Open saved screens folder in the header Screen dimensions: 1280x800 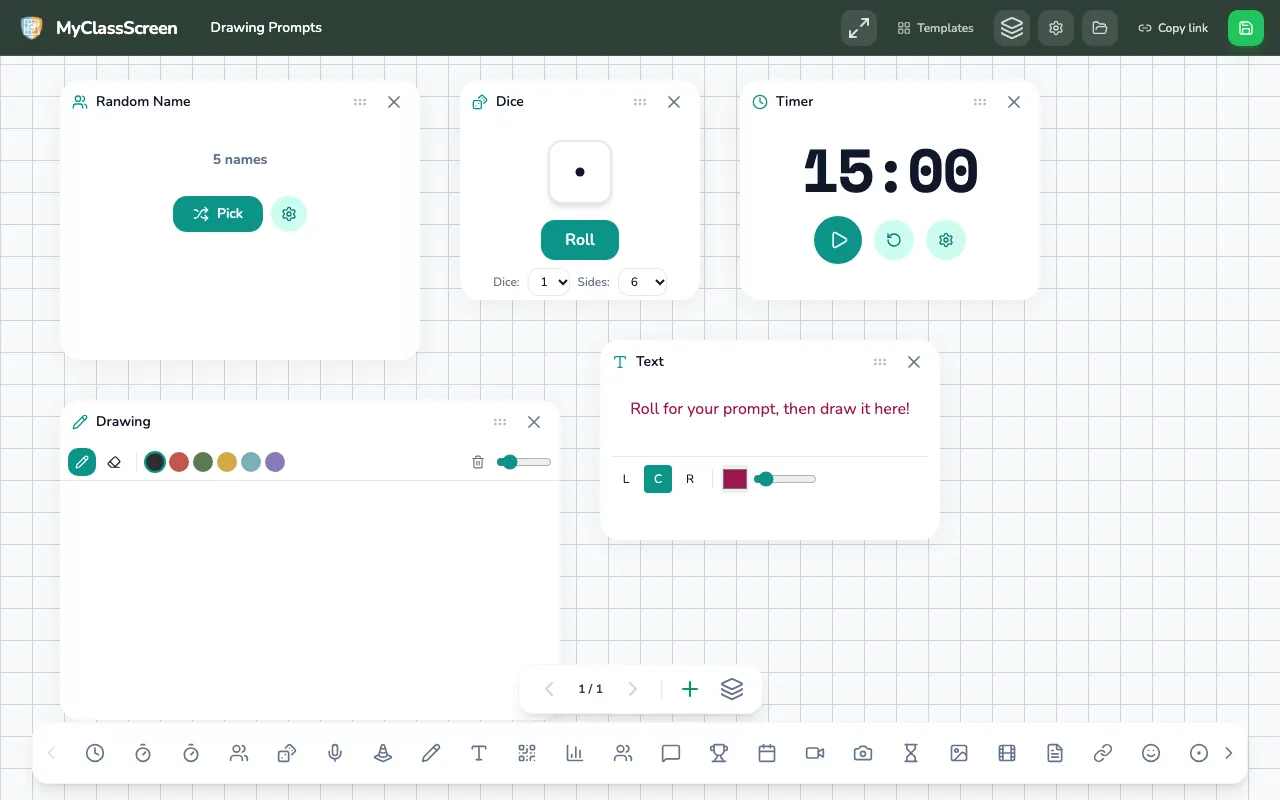click(1100, 28)
